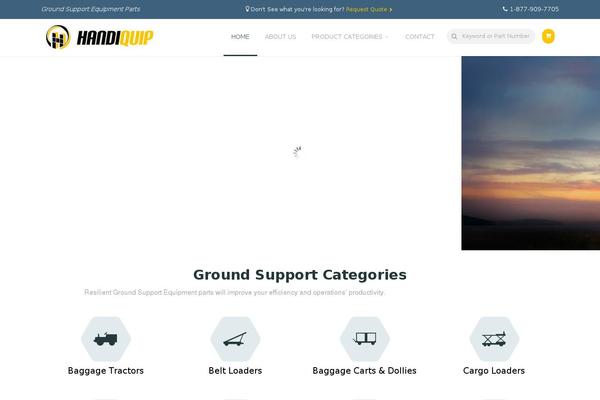This screenshot has width=600, height=400.
Task: Click the Request Quote link
Action: coord(369,9)
